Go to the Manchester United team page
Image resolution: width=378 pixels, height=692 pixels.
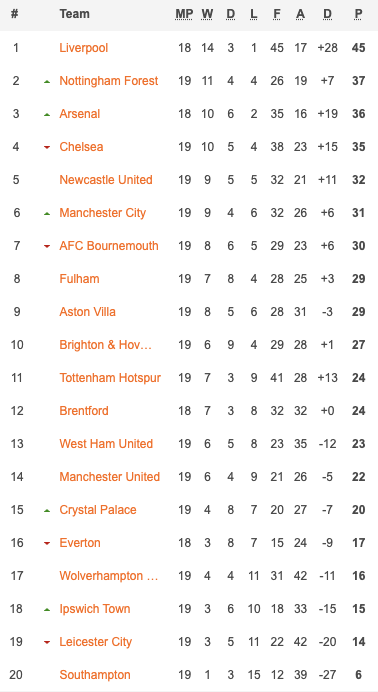tap(109, 477)
